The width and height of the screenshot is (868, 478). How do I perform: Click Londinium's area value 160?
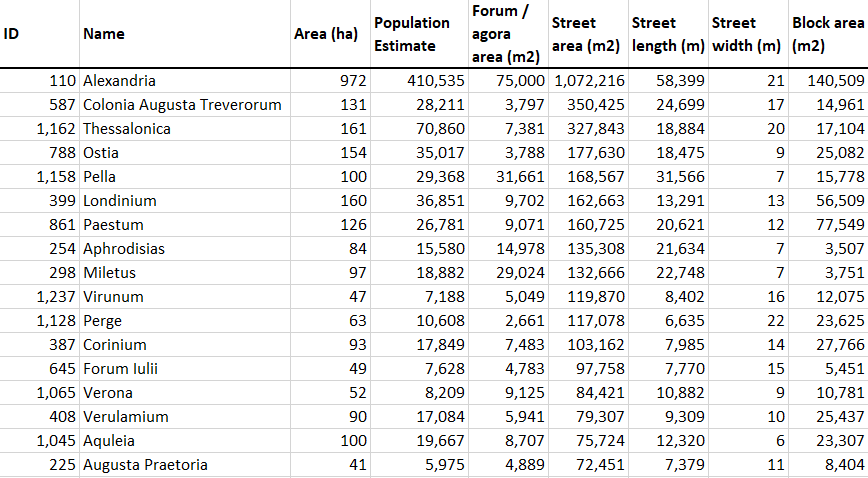330,201
